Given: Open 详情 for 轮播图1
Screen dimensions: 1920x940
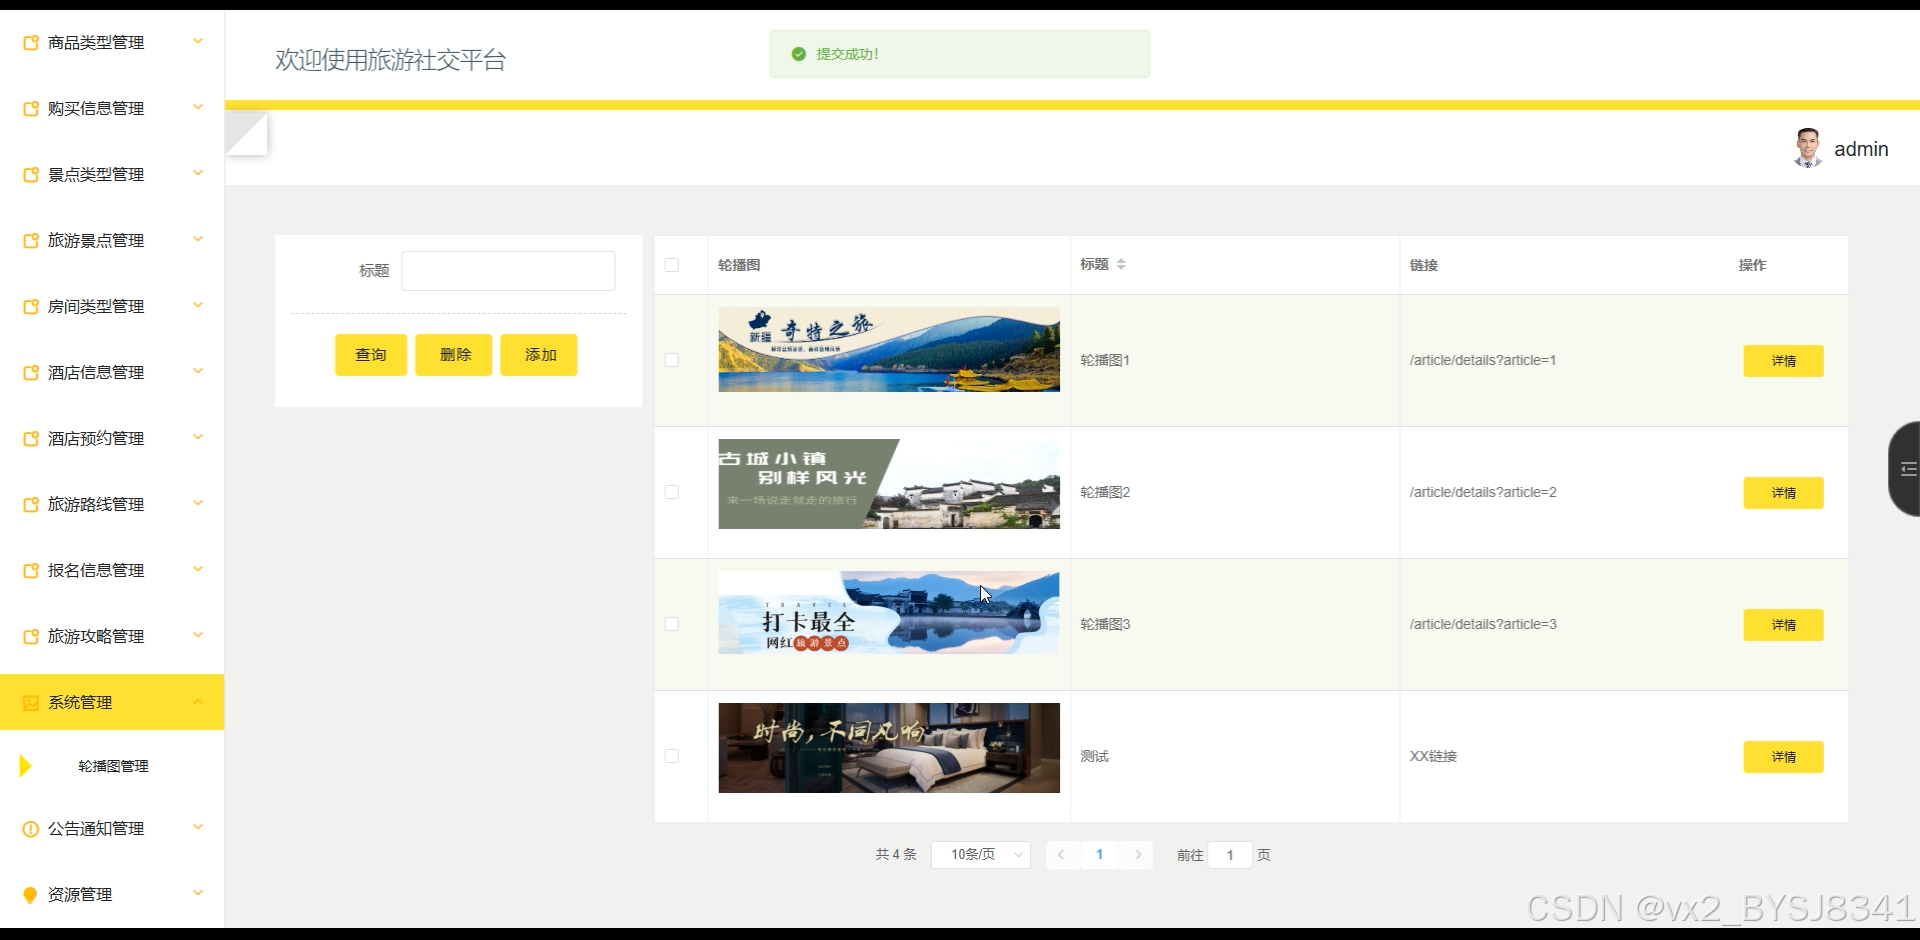Looking at the screenshot, I should 1783,361.
